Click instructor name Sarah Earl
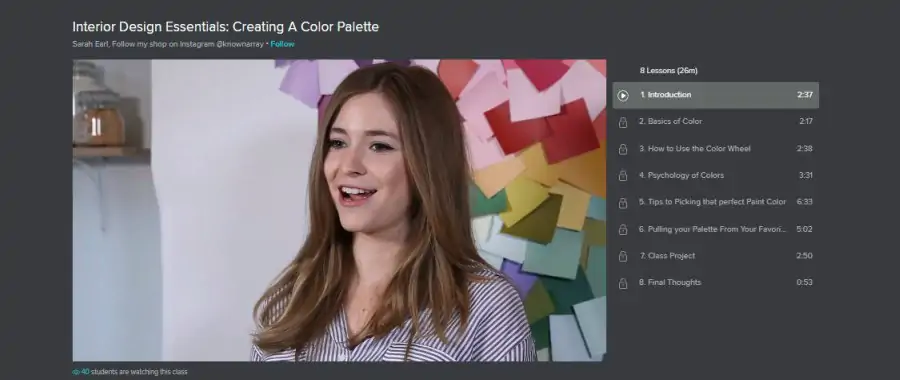The height and width of the screenshot is (380, 900). [x=90, y=44]
